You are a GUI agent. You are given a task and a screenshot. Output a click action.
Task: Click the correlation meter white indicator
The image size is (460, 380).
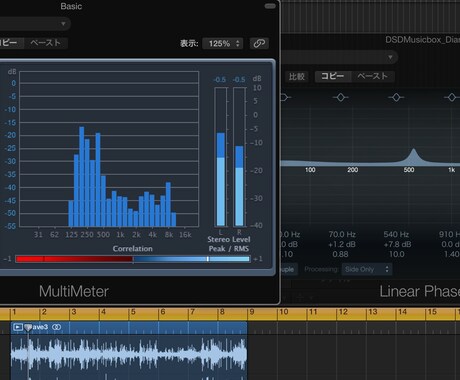(208, 259)
